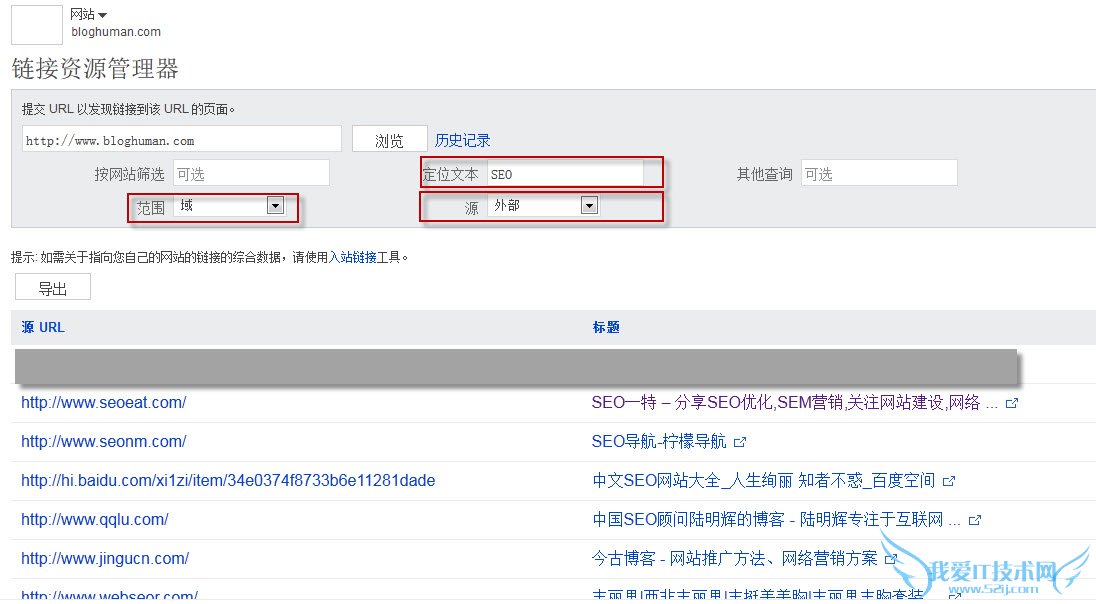1096x604 pixels.
Task: Focus the 按网站筛选 filter input field
Action: [251, 173]
